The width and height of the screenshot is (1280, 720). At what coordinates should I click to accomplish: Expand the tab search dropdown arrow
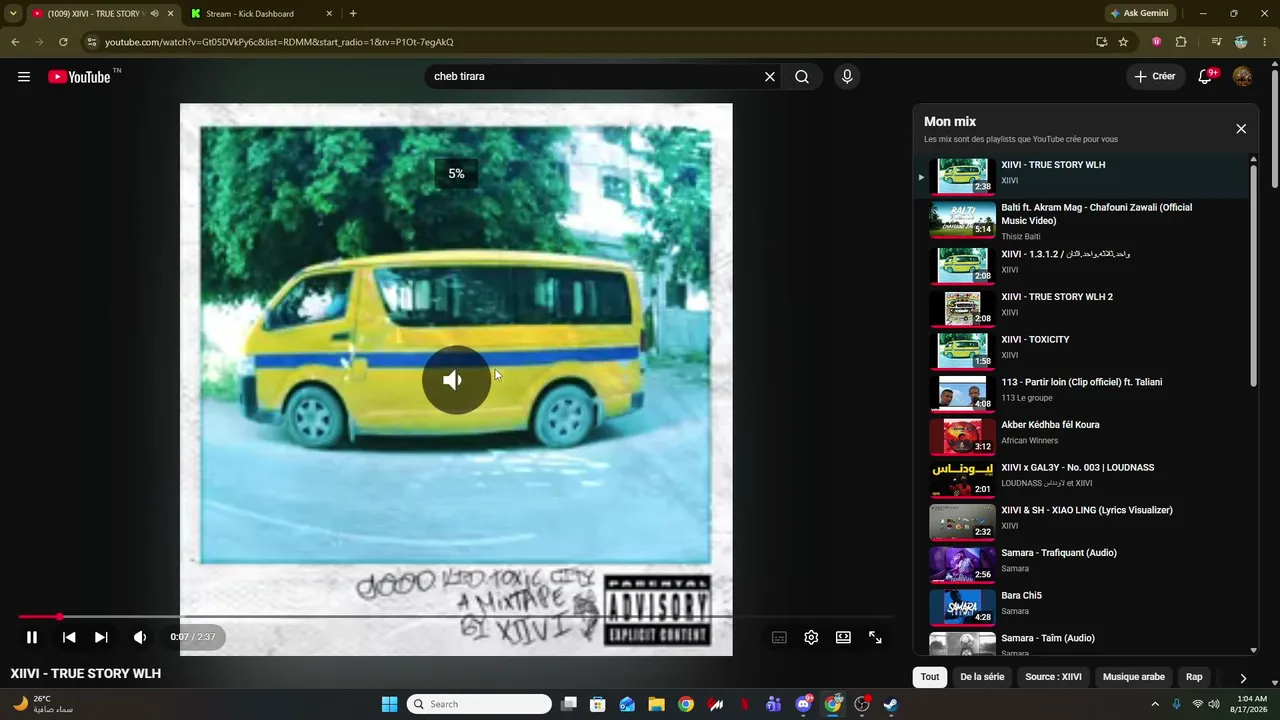[13, 14]
